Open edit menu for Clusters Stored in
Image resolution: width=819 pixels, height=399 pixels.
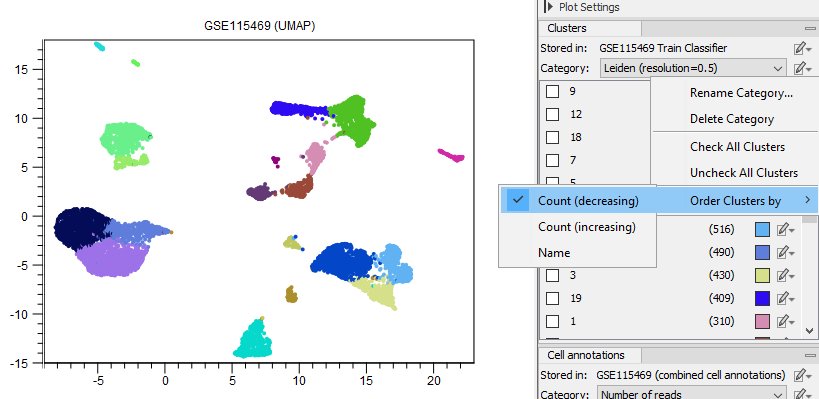(802, 49)
